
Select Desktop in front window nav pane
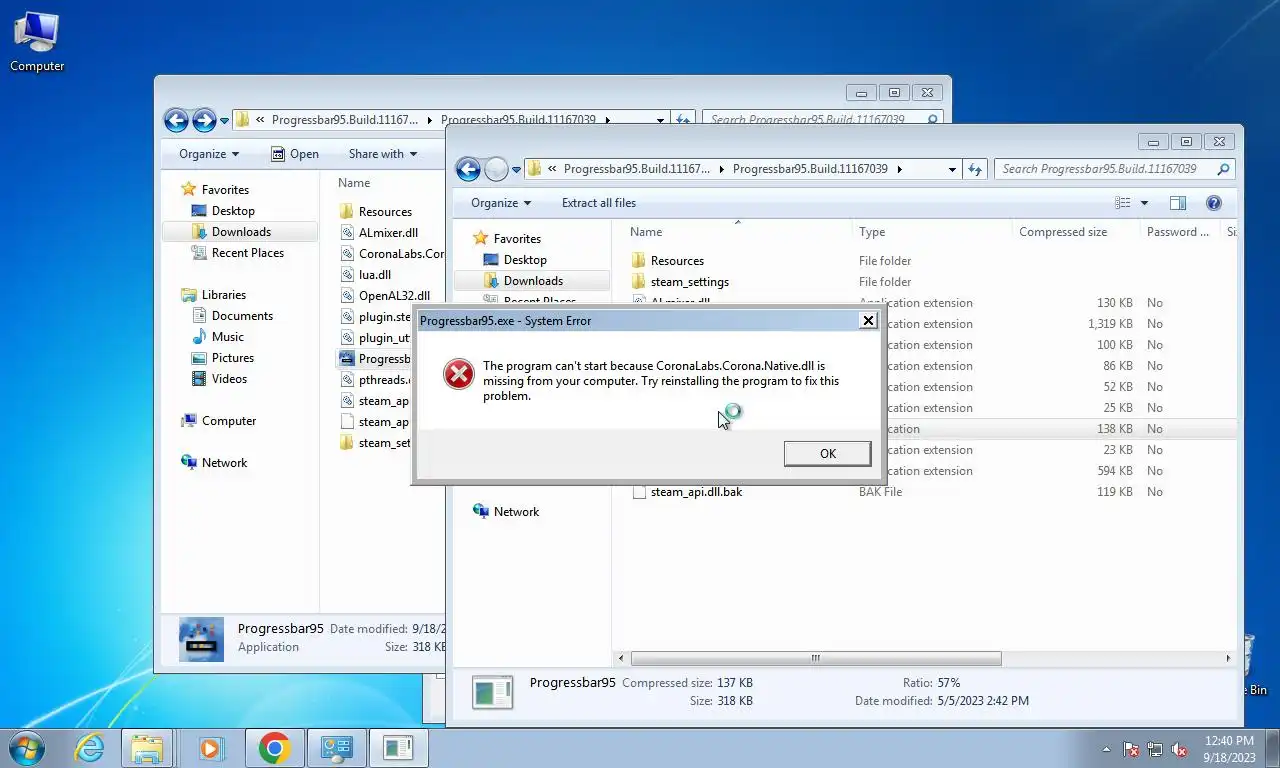coord(525,260)
